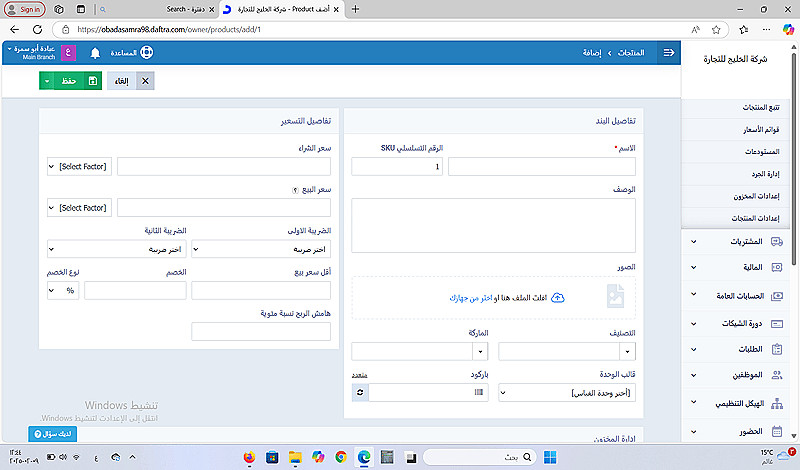Open the التصنيف category dropdown arrow
Screen dimensions: 800x470
(627, 351)
